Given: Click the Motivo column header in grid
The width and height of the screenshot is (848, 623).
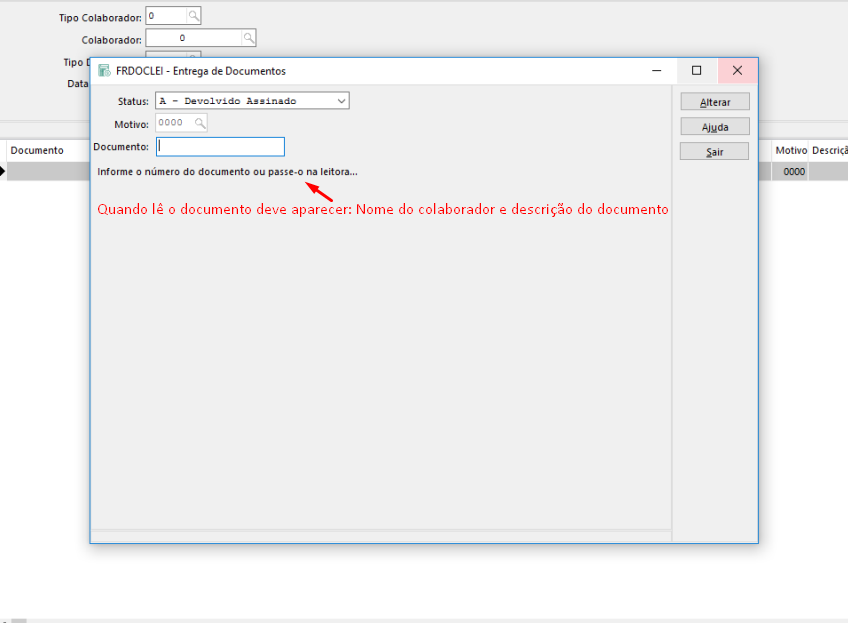Looking at the screenshot, I should coord(791,150).
